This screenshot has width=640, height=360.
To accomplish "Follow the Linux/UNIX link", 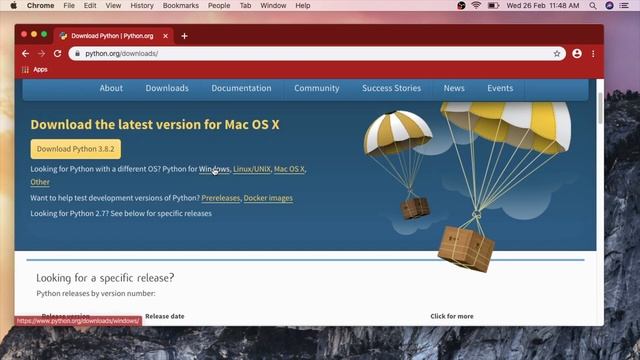I will click(x=252, y=169).
